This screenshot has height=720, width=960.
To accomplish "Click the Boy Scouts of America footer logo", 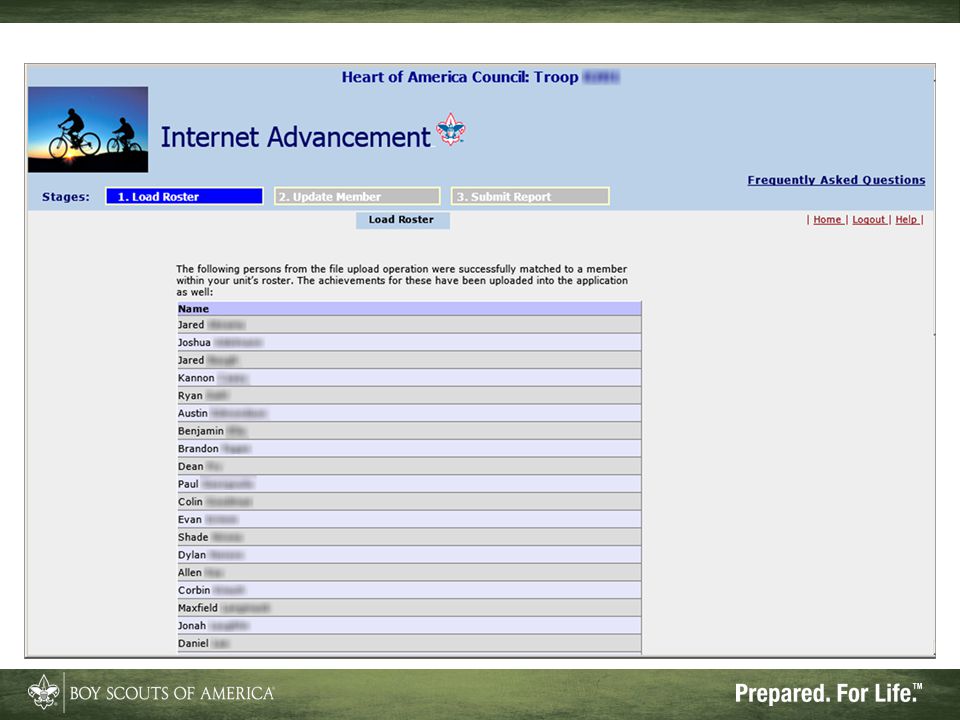I will point(151,692).
